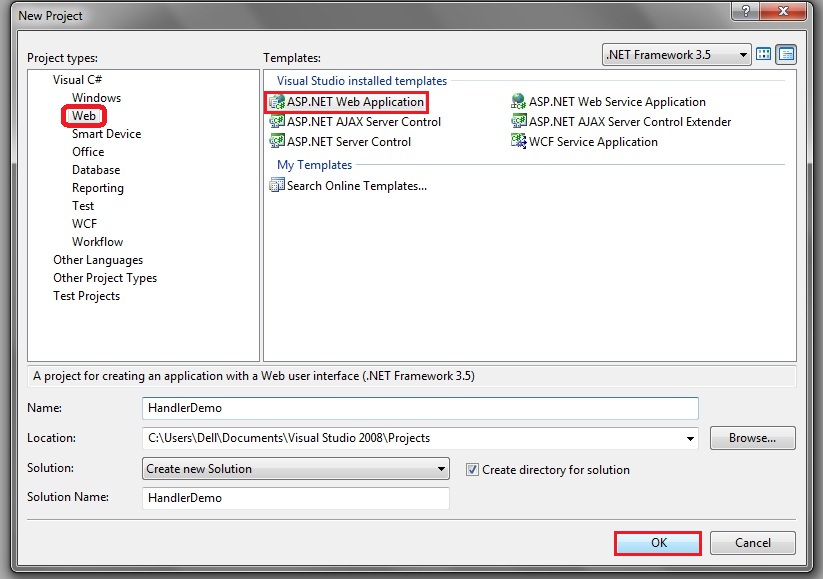Open the Create new Solution combo box
The image size is (823, 579).
(296, 468)
